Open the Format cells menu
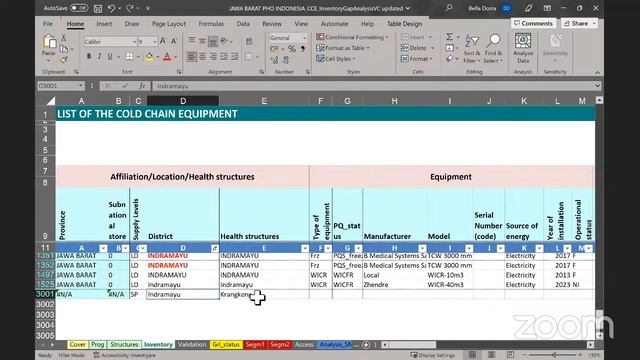 (x=416, y=59)
